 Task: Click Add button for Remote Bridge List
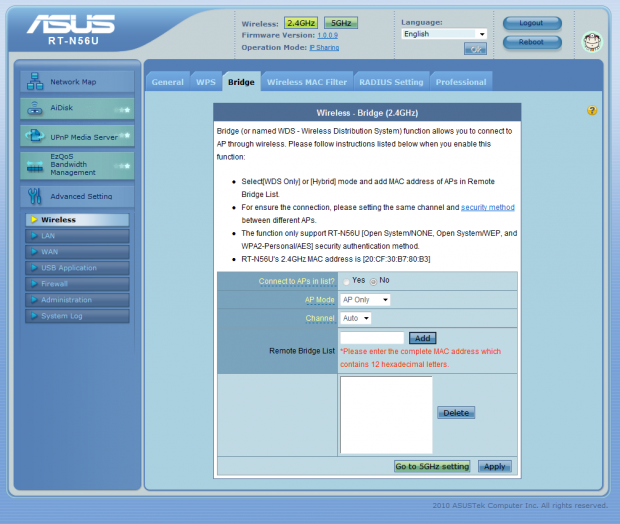[422, 338]
